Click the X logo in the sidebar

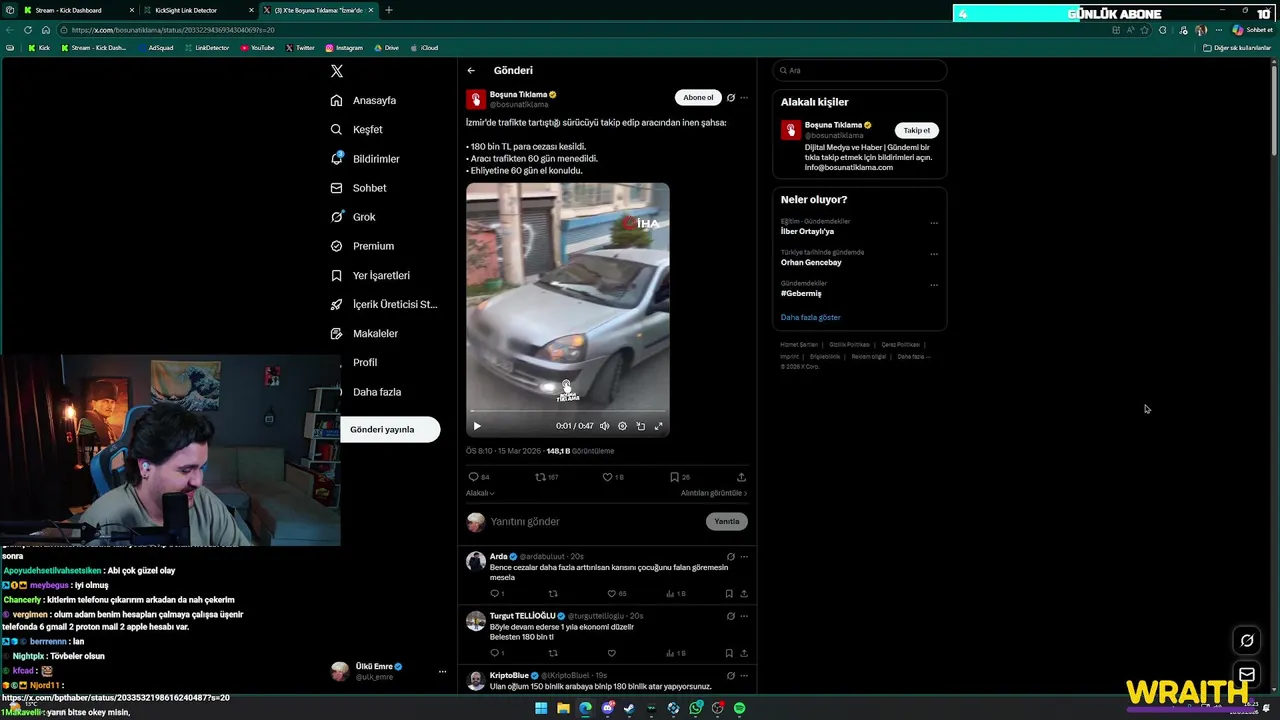coord(337,71)
